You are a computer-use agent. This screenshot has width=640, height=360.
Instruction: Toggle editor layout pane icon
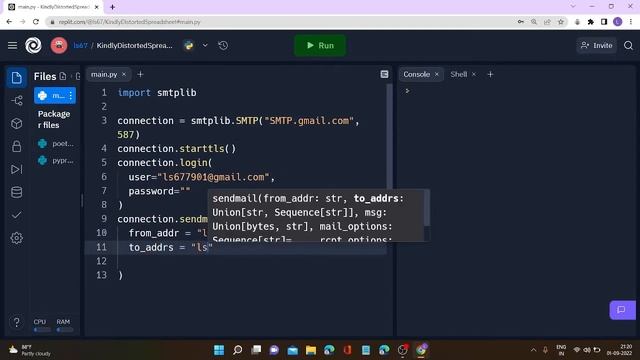click(x=384, y=74)
